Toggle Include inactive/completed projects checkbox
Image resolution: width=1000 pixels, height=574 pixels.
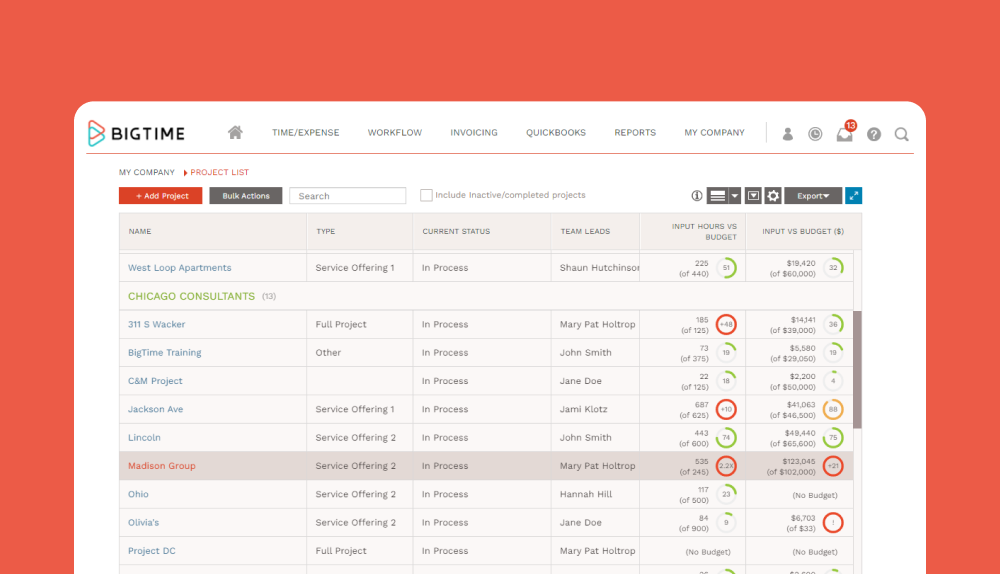tap(426, 195)
